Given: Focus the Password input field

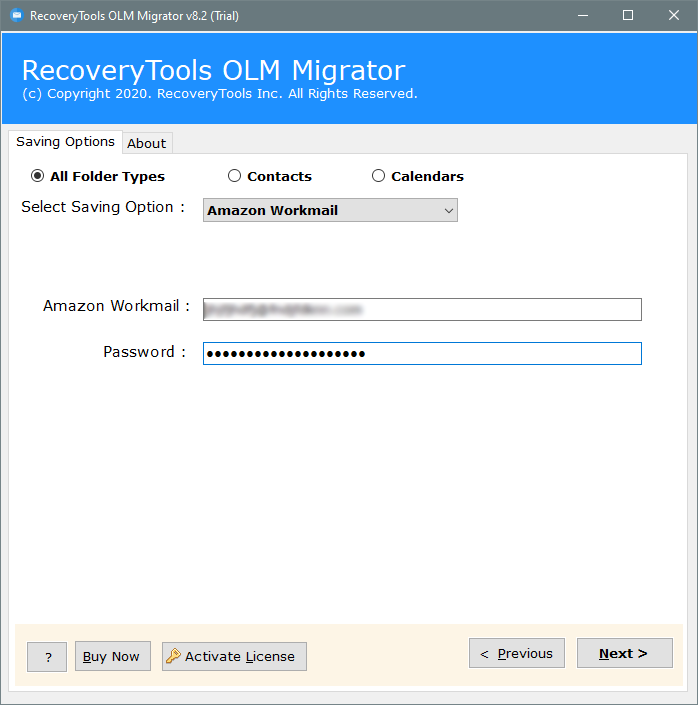Looking at the screenshot, I should [x=422, y=353].
